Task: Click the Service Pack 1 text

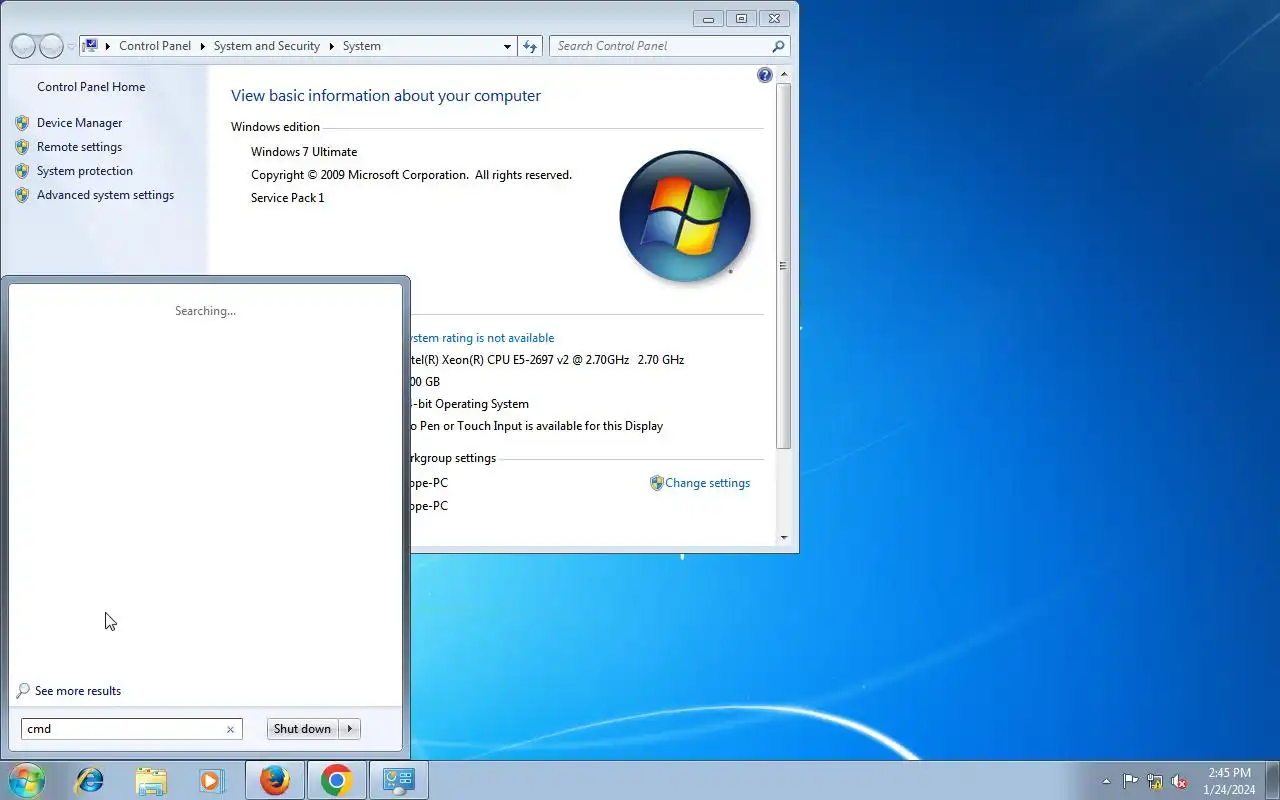Action: pos(288,198)
